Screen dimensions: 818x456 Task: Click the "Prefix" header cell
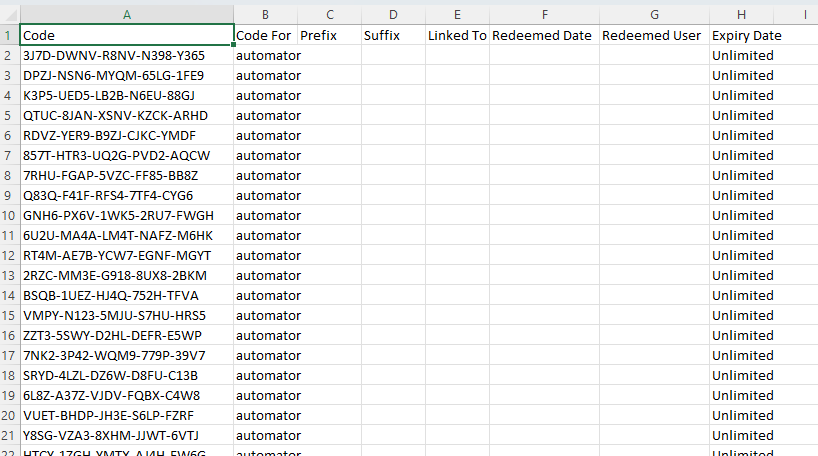[329, 35]
